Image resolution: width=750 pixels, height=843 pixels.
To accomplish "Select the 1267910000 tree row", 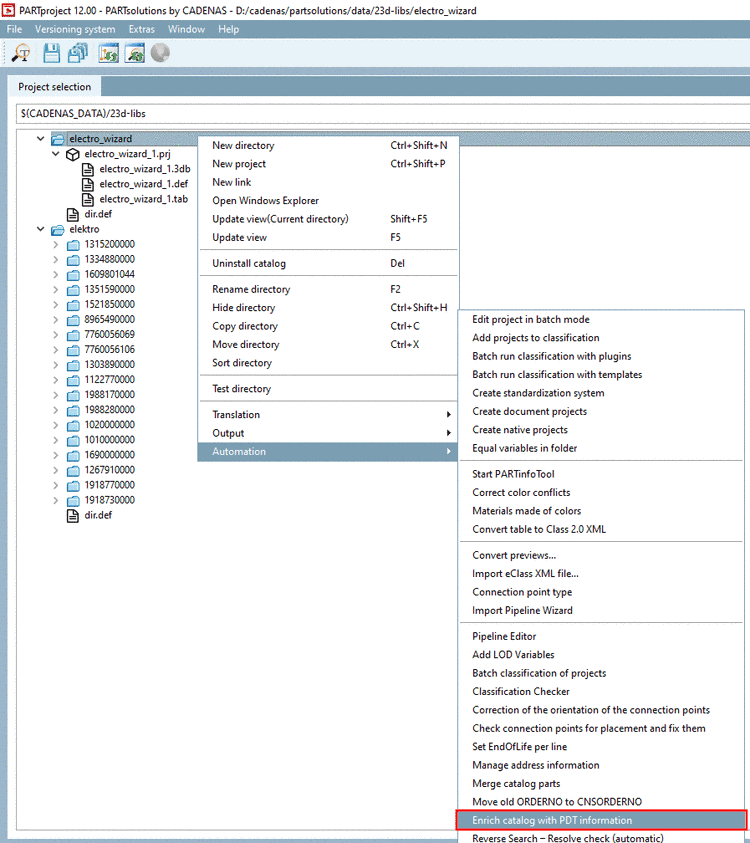I will click(x=110, y=470).
